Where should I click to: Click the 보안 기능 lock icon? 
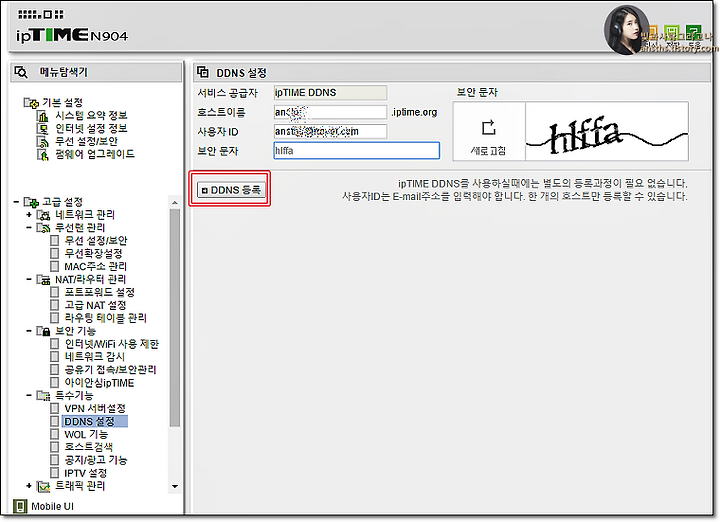click(44, 331)
